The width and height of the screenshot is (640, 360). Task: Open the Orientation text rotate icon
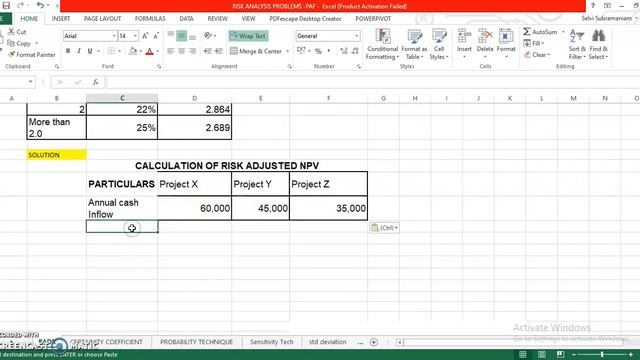coord(208,36)
